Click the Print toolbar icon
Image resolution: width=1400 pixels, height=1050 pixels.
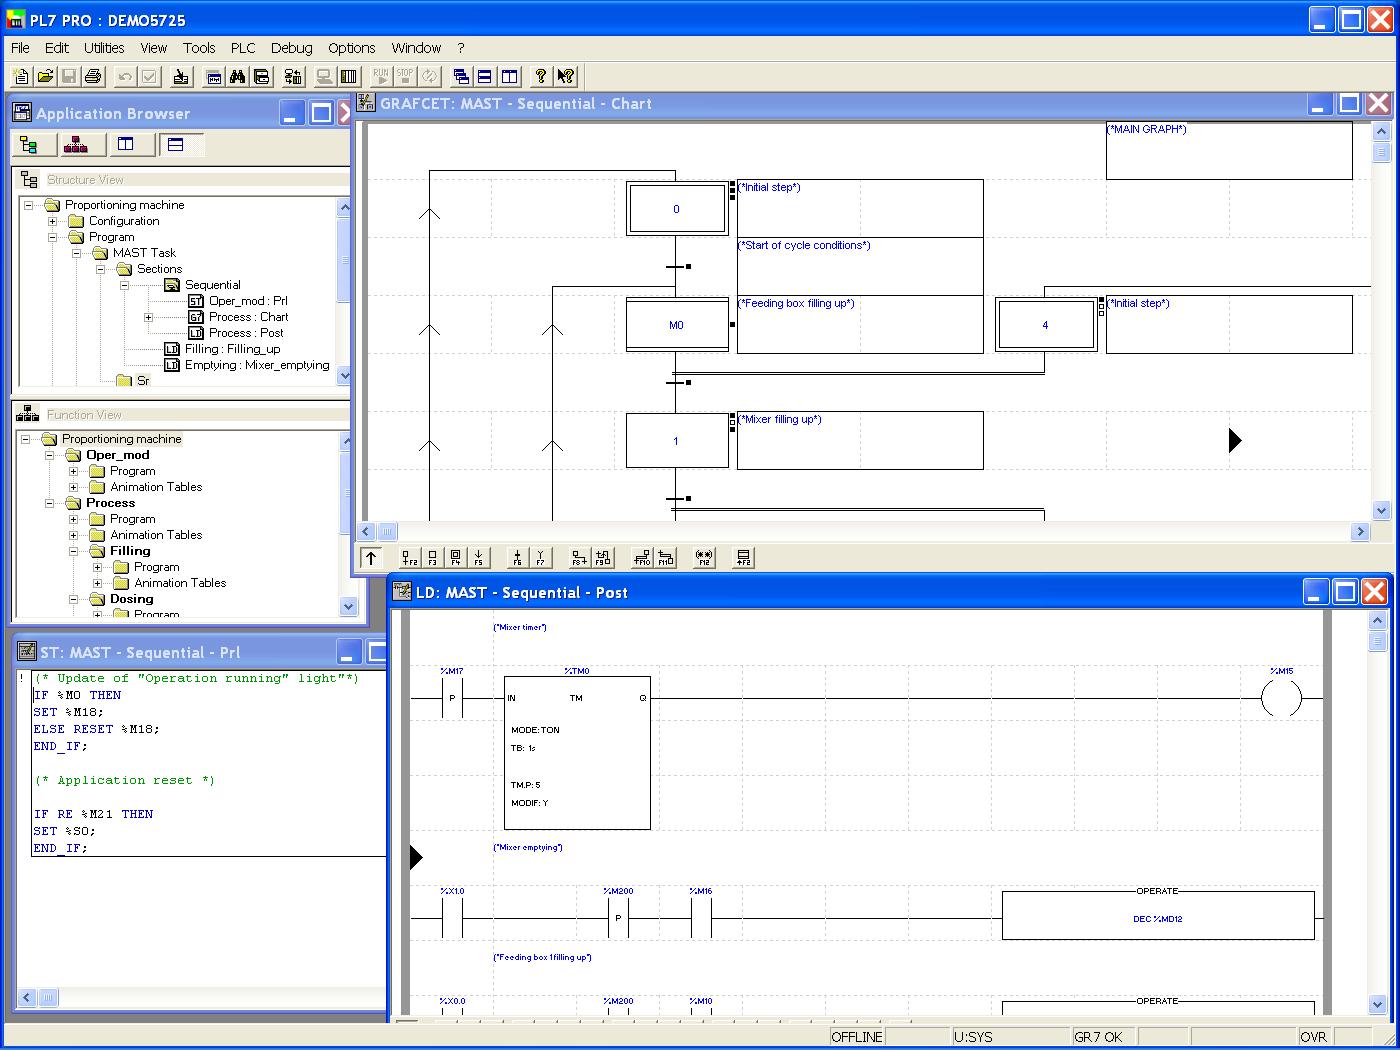coord(93,76)
